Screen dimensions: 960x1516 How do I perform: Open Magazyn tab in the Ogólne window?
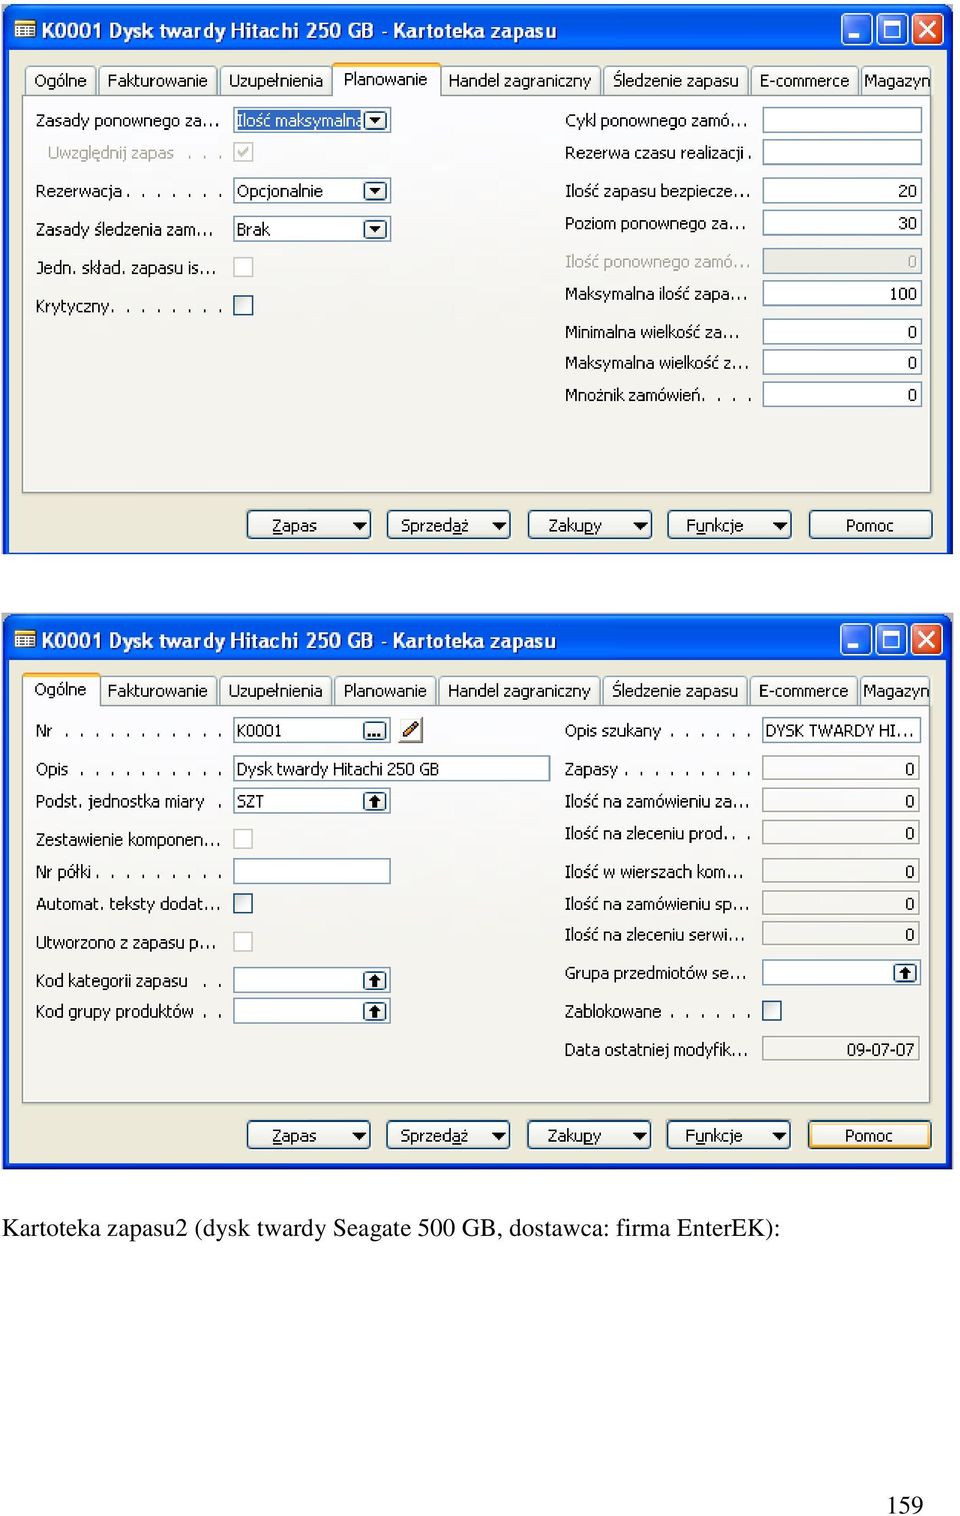(896, 690)
